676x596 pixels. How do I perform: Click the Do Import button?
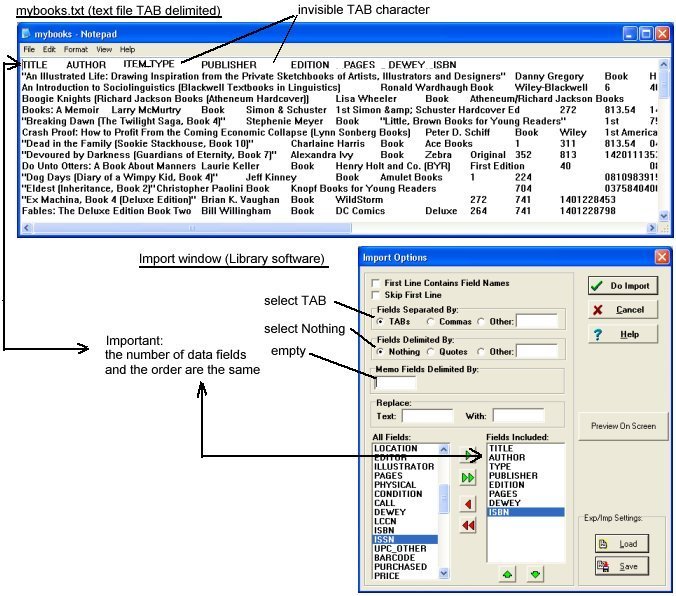pyautogui.click(x=623, y=285)
